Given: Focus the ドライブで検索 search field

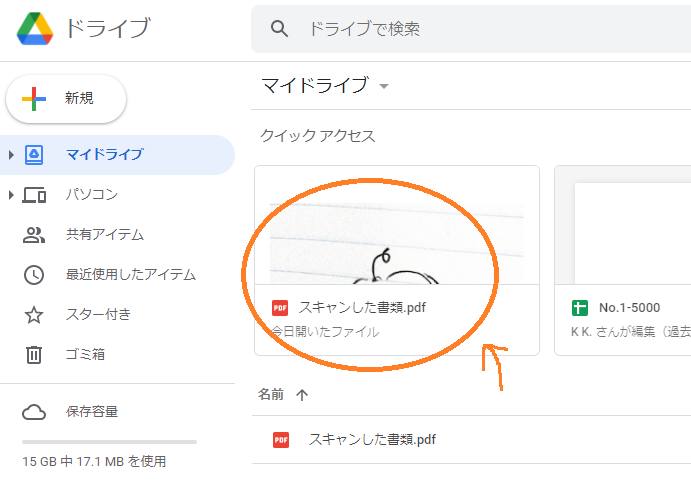Looking at the screenshot, I should tap(471, 29).
